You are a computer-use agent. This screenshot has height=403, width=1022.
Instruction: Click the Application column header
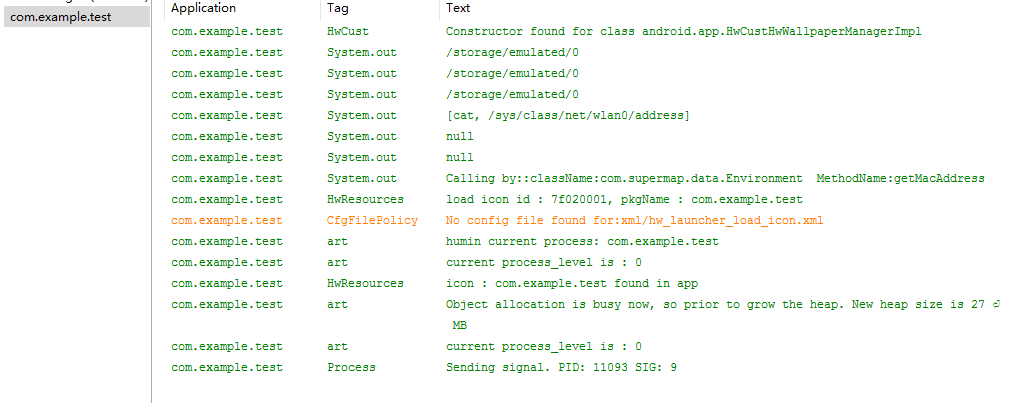pos(203,8)
